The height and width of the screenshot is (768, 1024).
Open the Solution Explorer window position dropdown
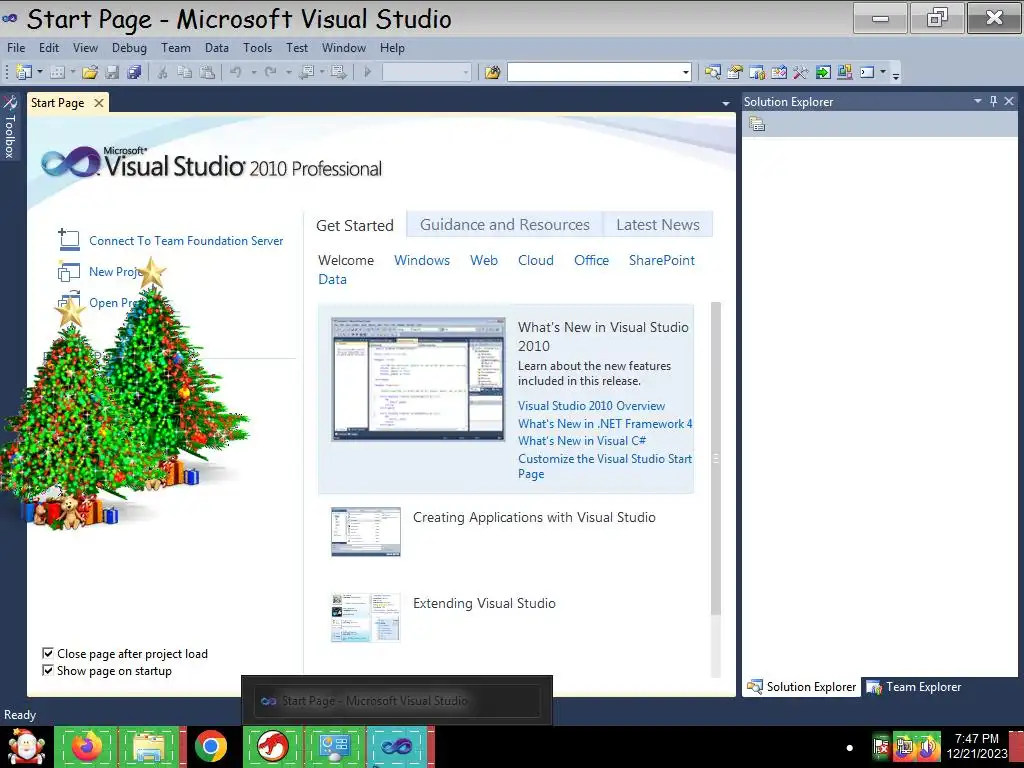coord(978,101)
